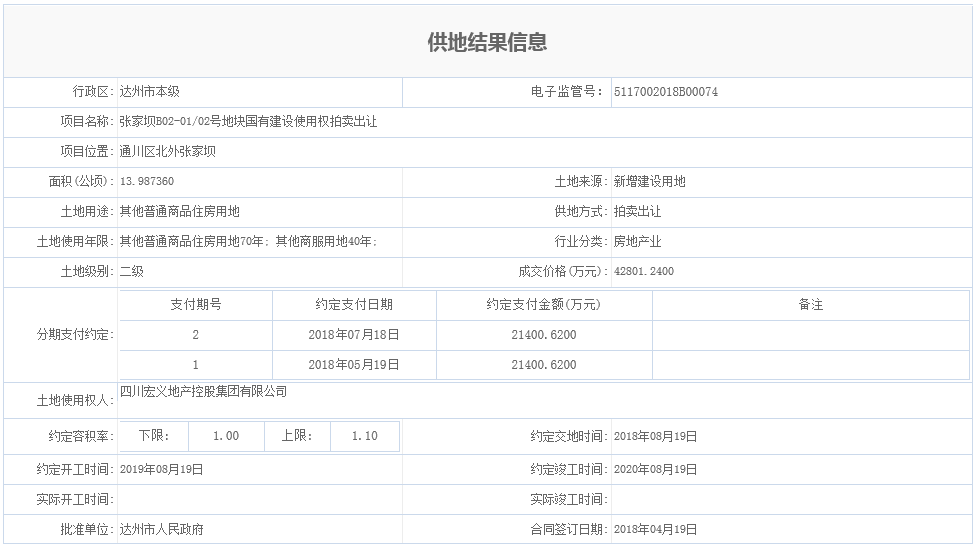Click the 约定开工时间 label

(x=75, y=469)
